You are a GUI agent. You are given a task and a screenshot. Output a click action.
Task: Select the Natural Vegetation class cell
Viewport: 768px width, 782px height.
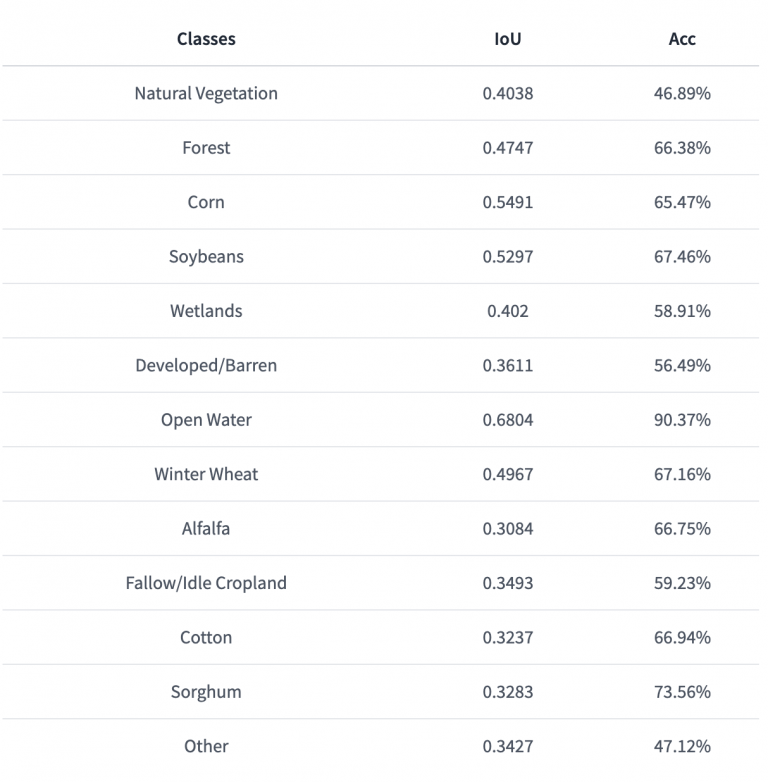point(206,93)
